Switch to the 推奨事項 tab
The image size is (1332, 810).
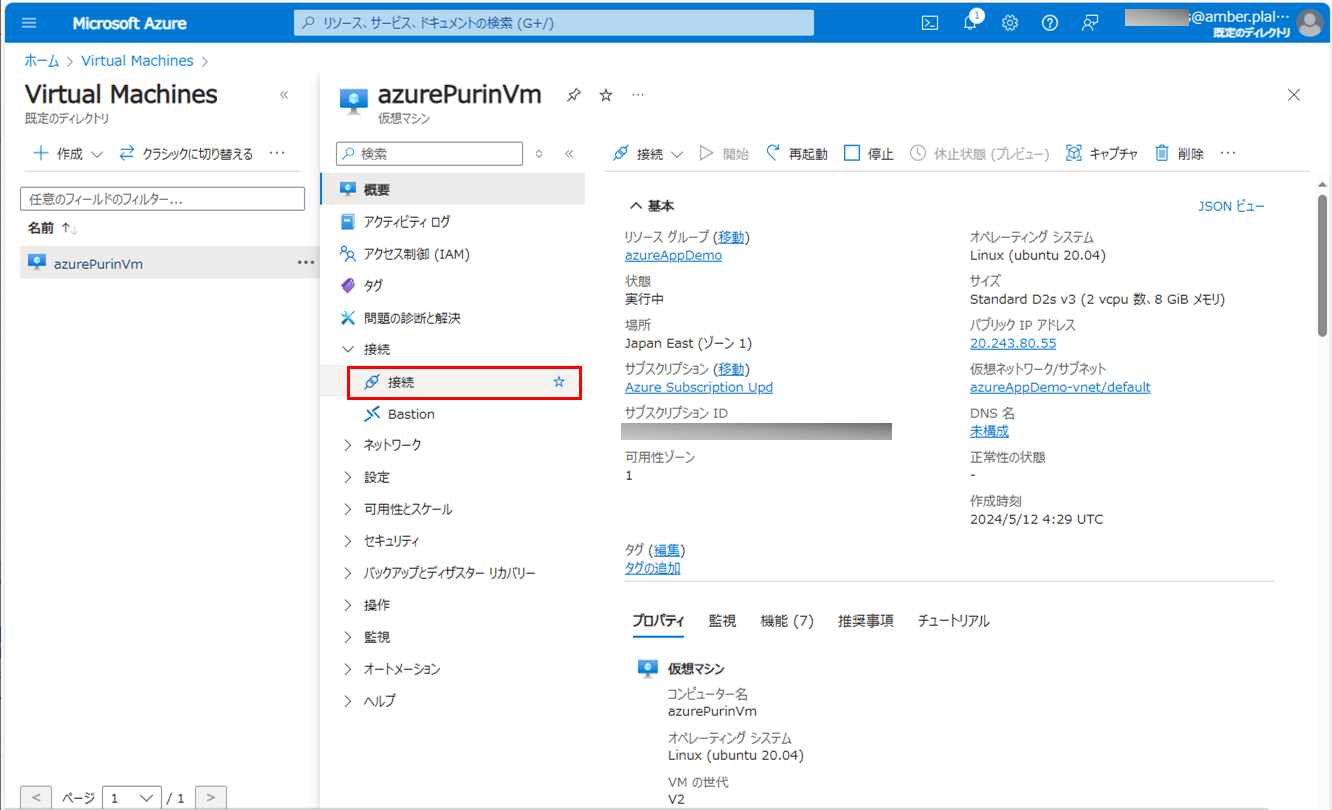[866, 621]
